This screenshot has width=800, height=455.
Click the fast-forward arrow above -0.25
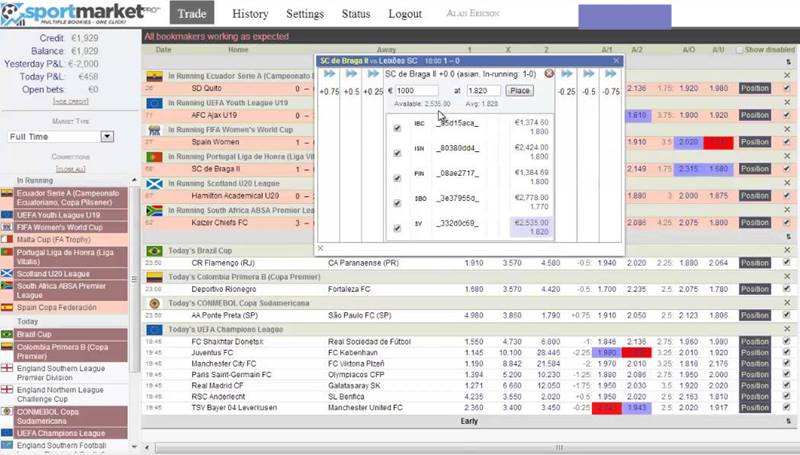click(567, 74)
